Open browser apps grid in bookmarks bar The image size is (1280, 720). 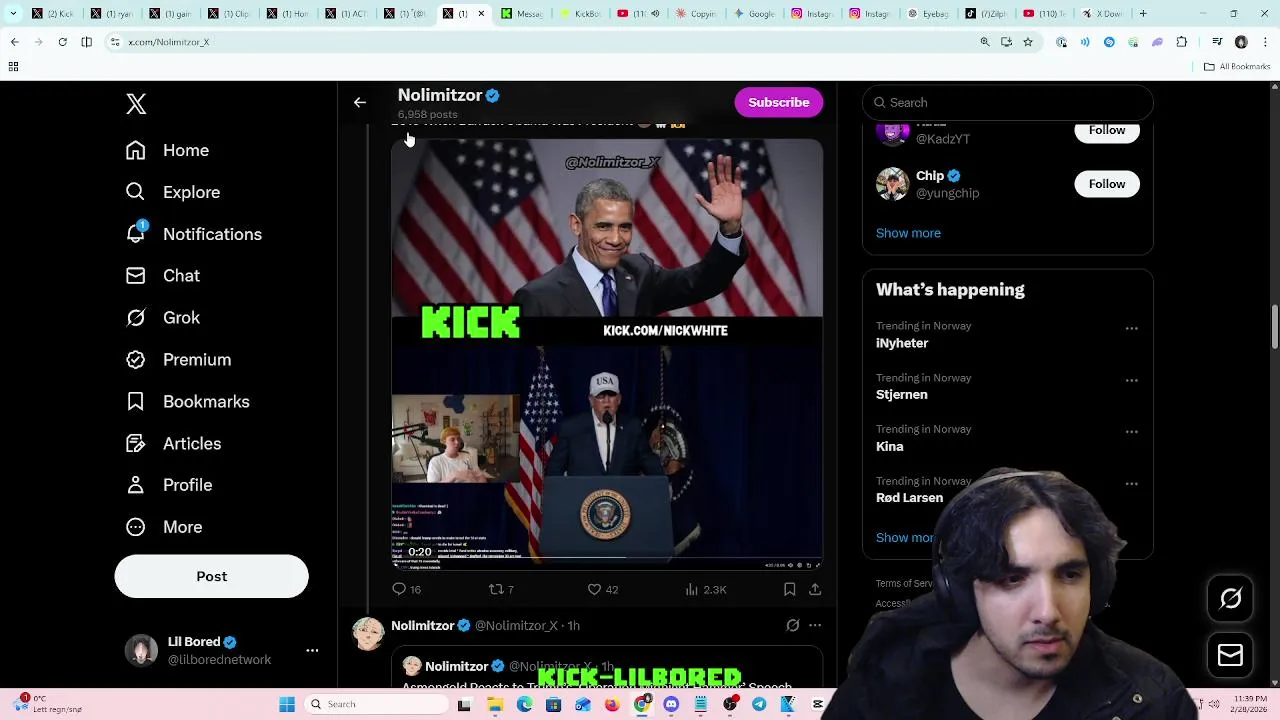13,66
